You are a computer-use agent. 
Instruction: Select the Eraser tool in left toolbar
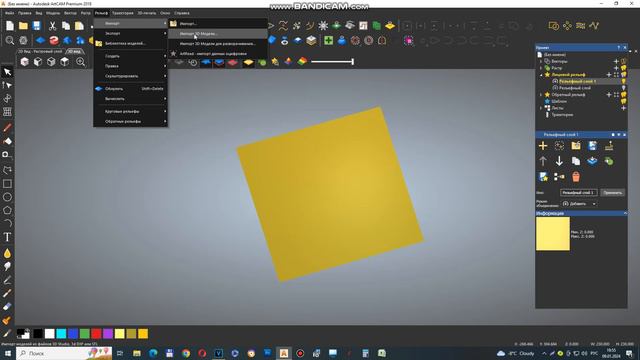tap(7, 307)
